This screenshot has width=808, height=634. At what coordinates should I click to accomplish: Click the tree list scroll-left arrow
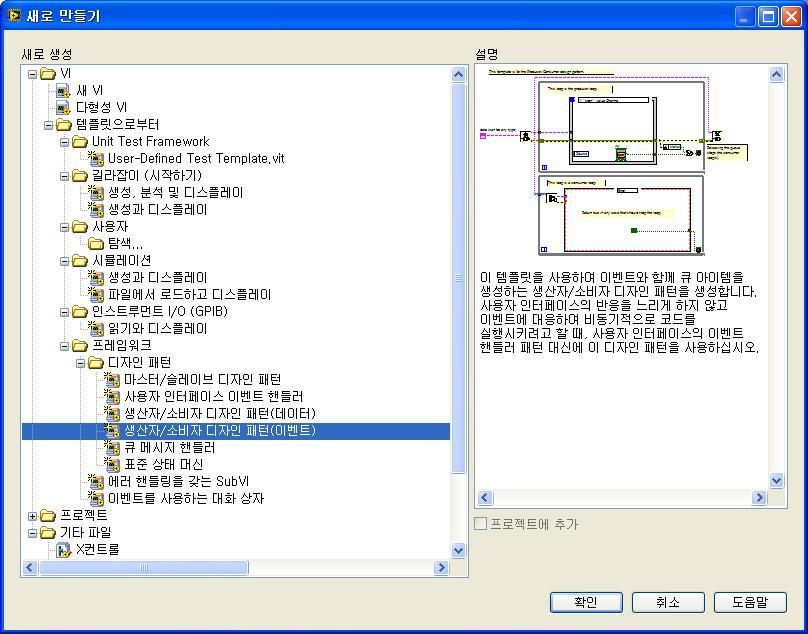(x=29, y=568)
